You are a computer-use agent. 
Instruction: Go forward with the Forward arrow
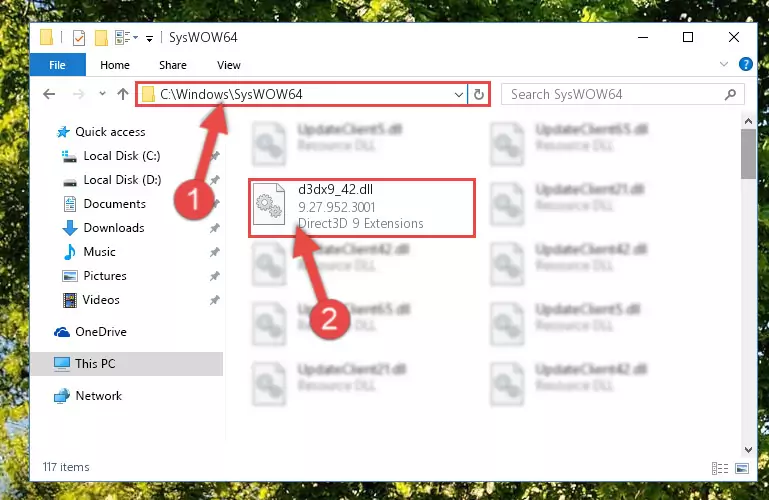[x=78, y=94]
